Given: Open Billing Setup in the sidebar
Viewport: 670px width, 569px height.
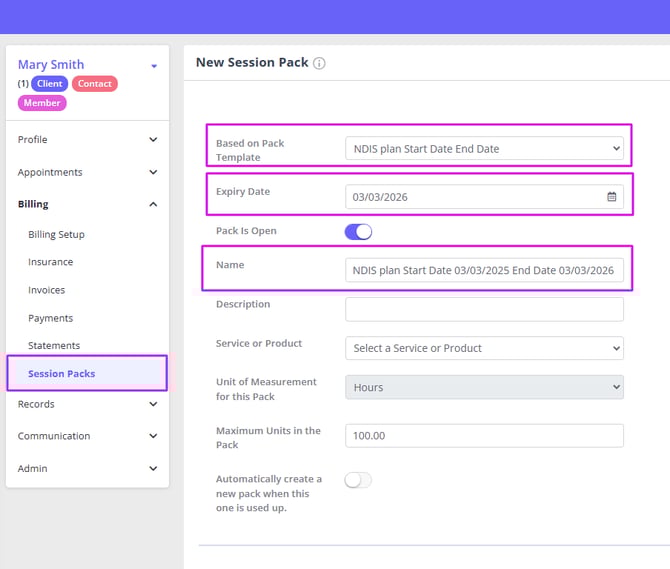Looking at the screenshot, I should 56,234.
